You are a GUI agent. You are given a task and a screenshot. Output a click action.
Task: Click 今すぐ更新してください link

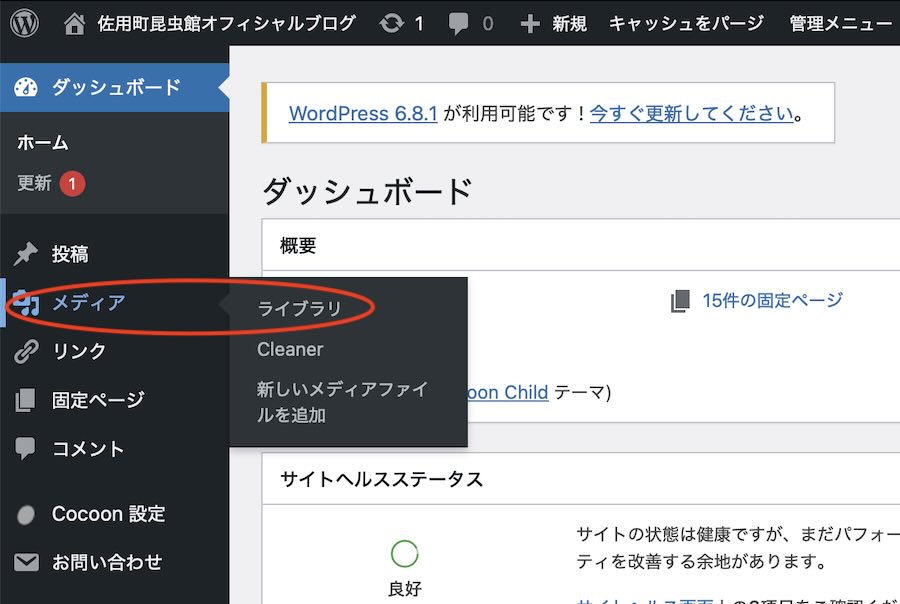(x=692, y=113)
